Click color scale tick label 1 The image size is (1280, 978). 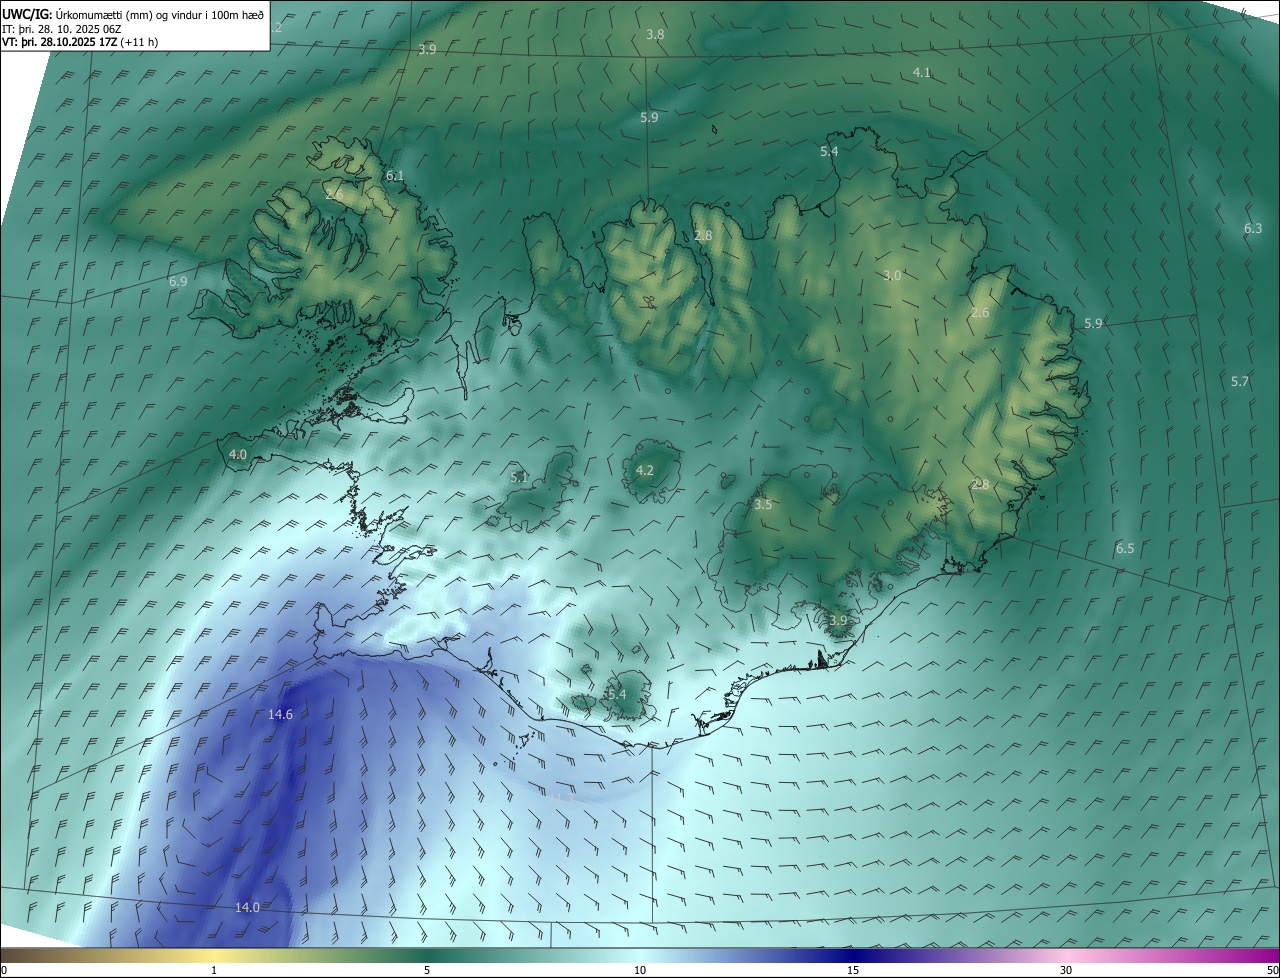tap(214, 970)
